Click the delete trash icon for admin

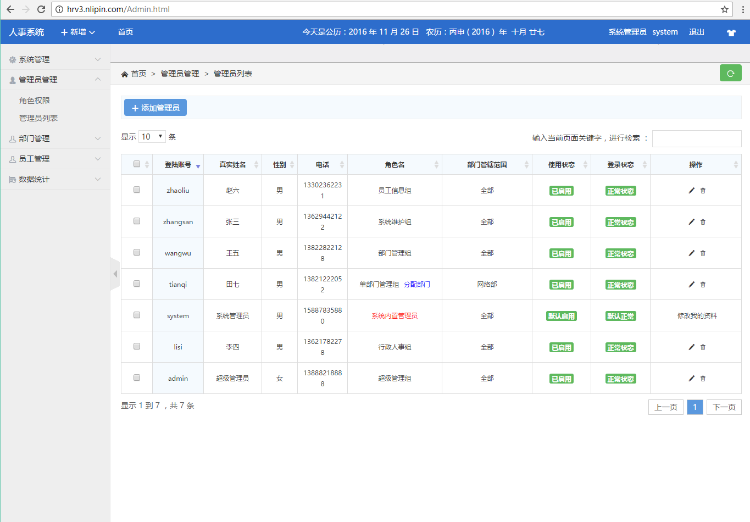[x=703, y=378]
